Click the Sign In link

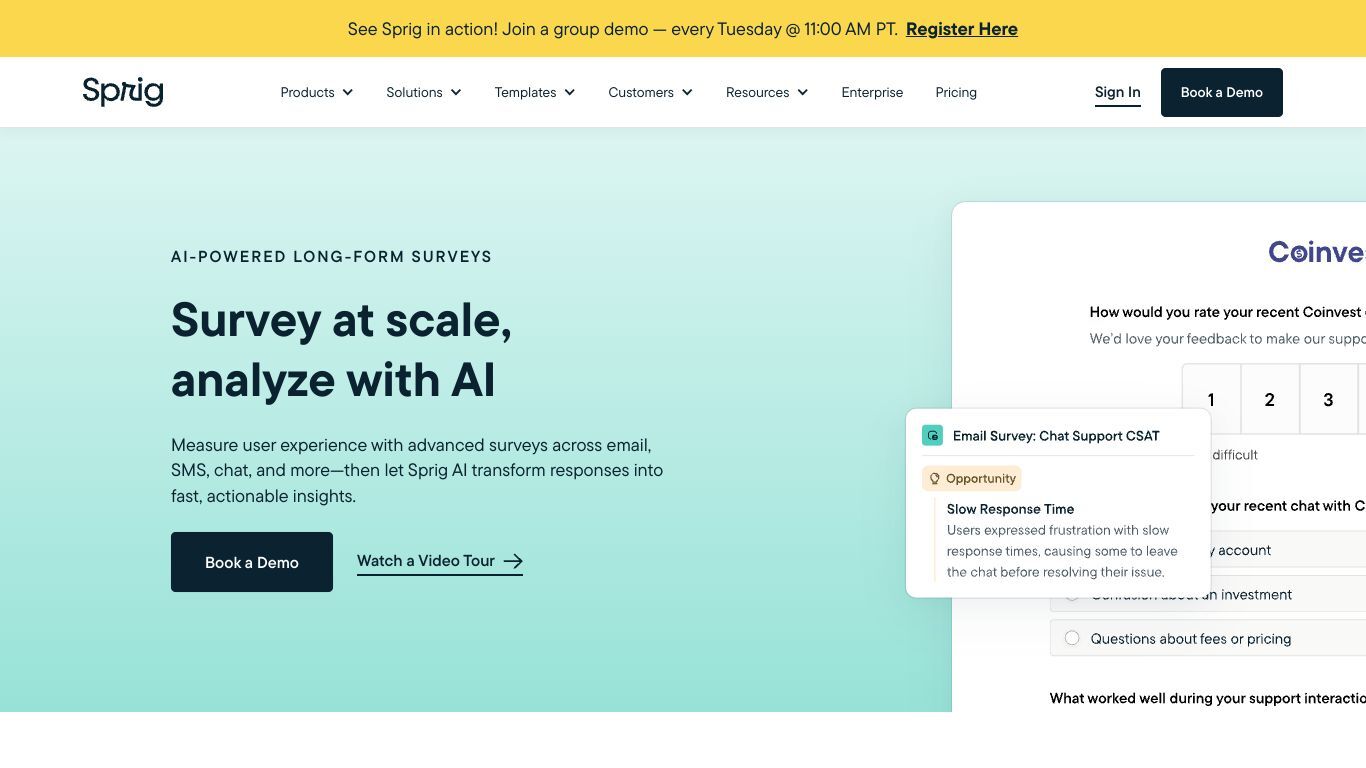point(1117,92)
